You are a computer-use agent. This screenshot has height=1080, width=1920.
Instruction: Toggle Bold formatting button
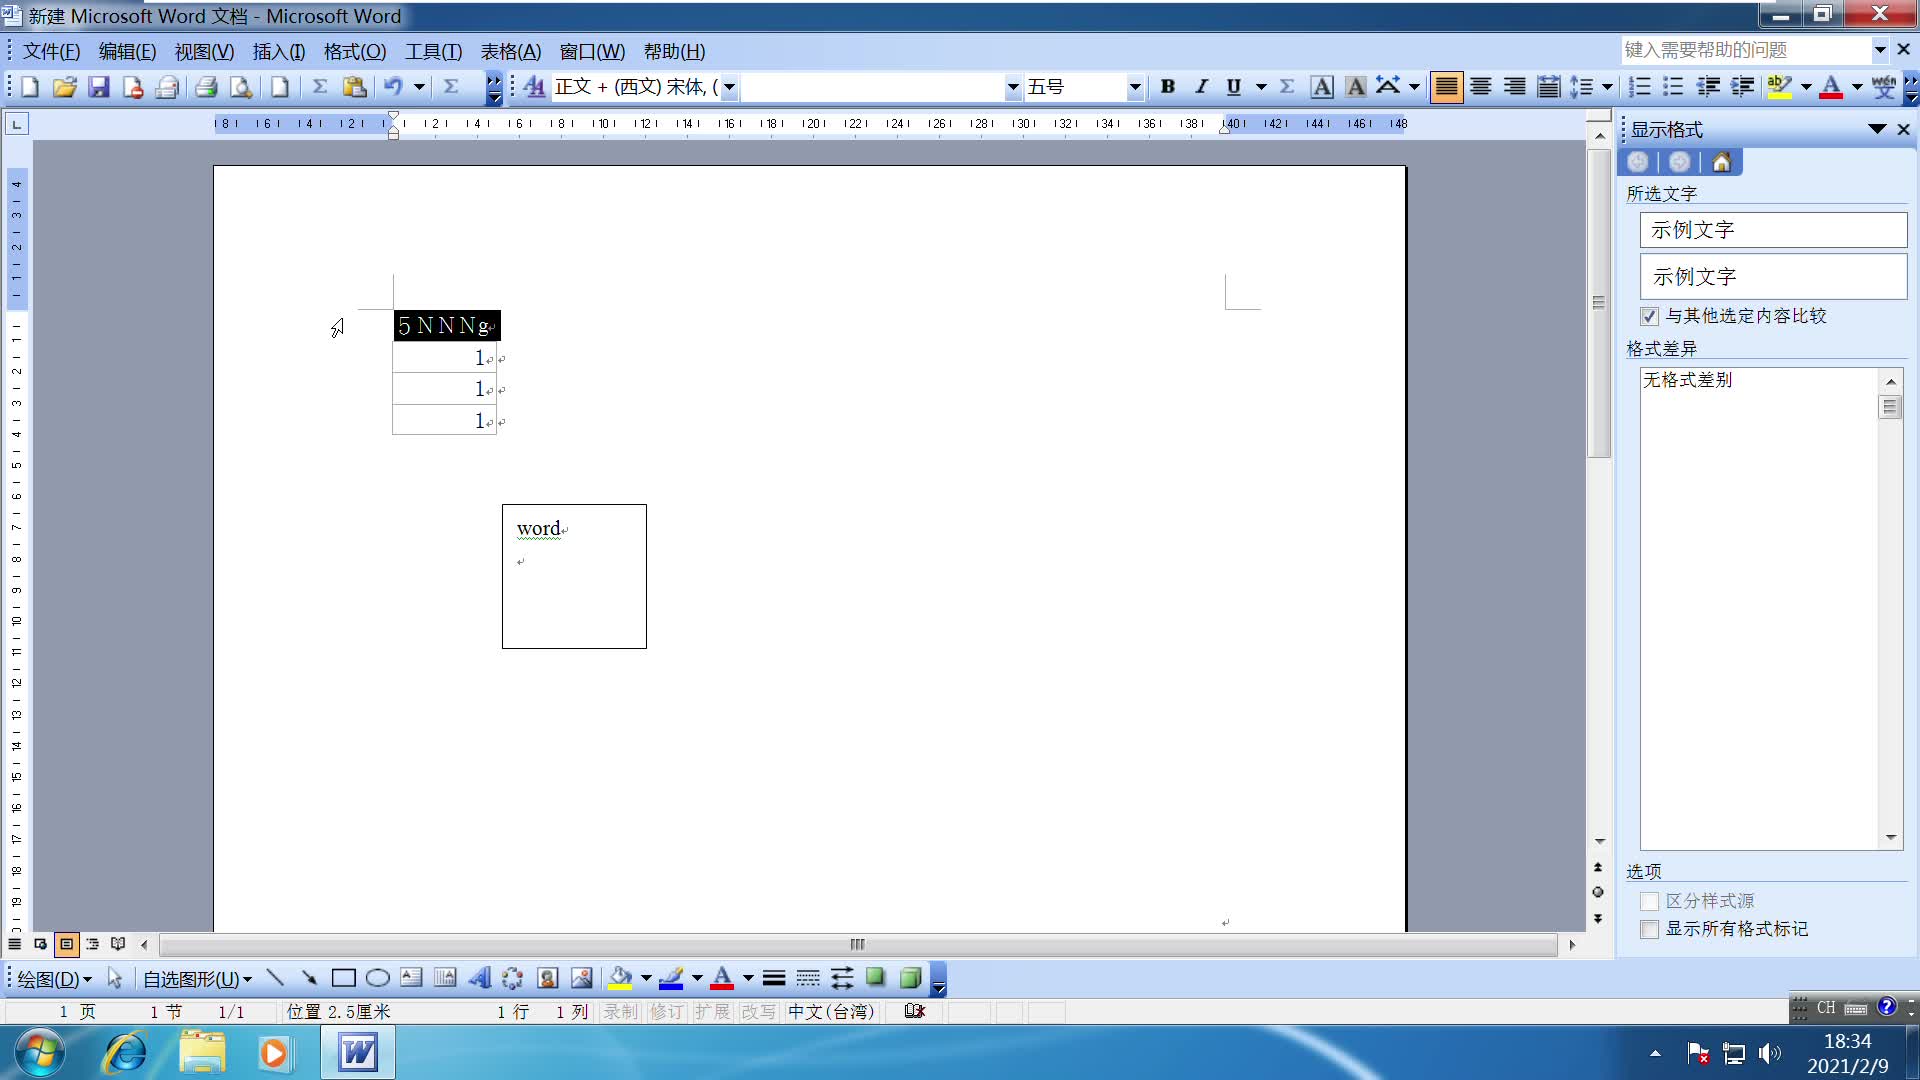point(1167,87)
